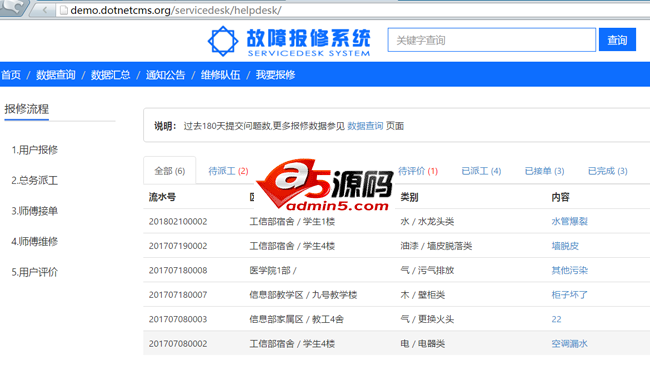Switch to the 已派工 (4) tab

[x=481, y=171]
